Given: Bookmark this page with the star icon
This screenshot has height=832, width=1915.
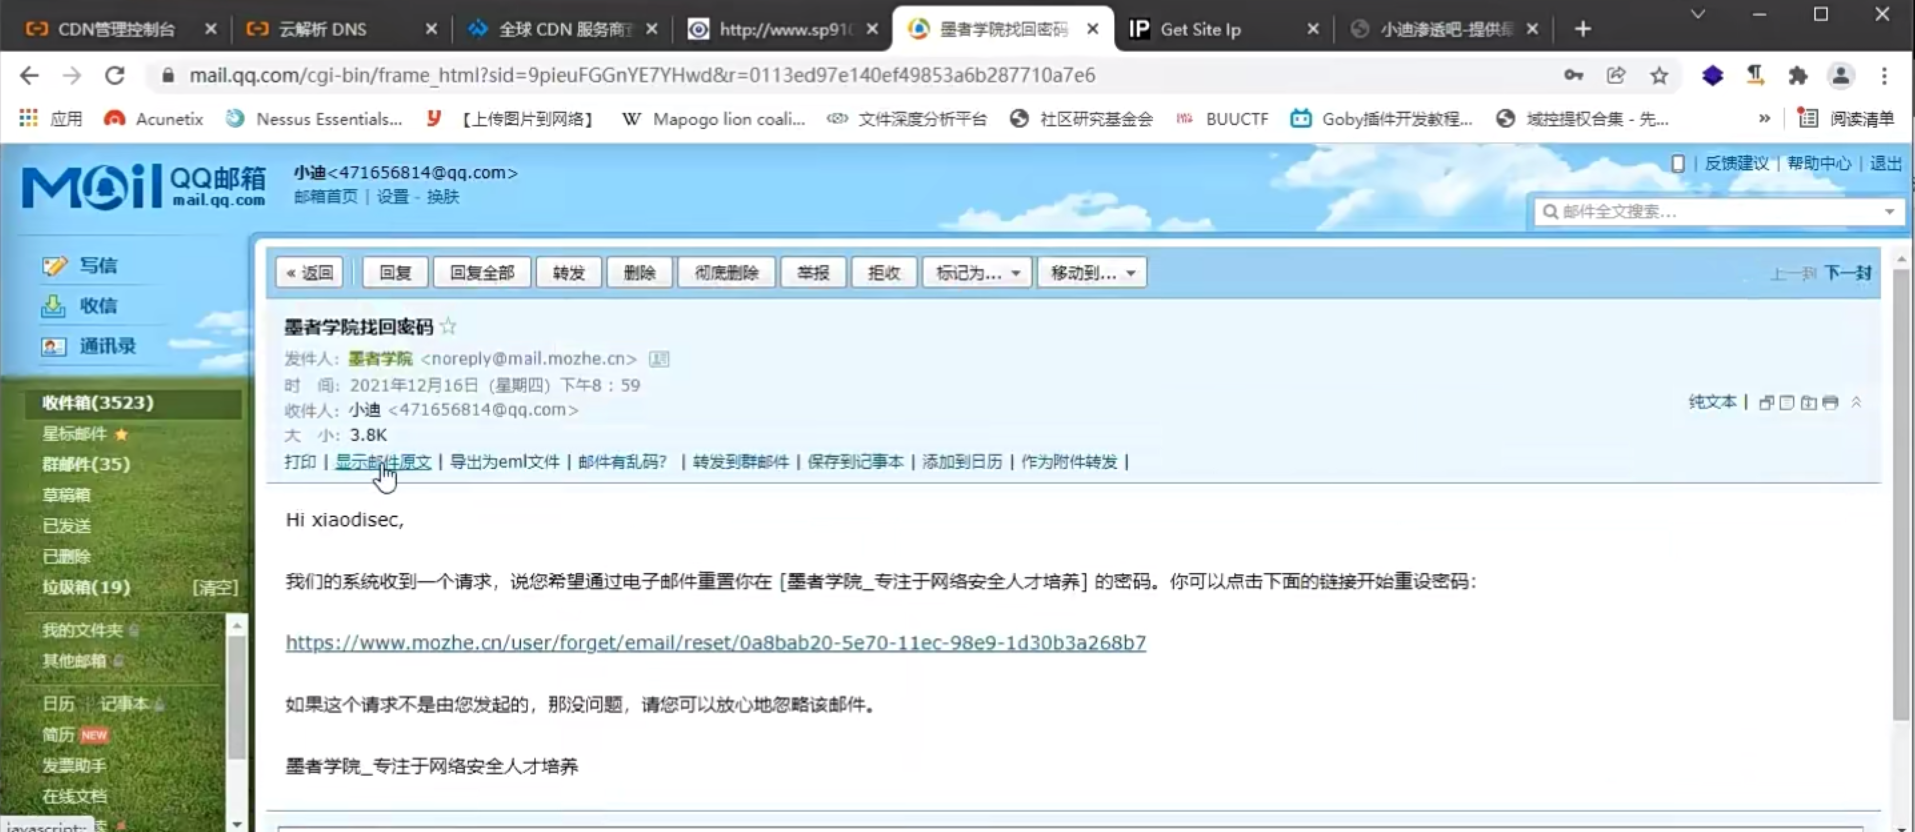Looking at the screenshot, I should coord(1659,75).
